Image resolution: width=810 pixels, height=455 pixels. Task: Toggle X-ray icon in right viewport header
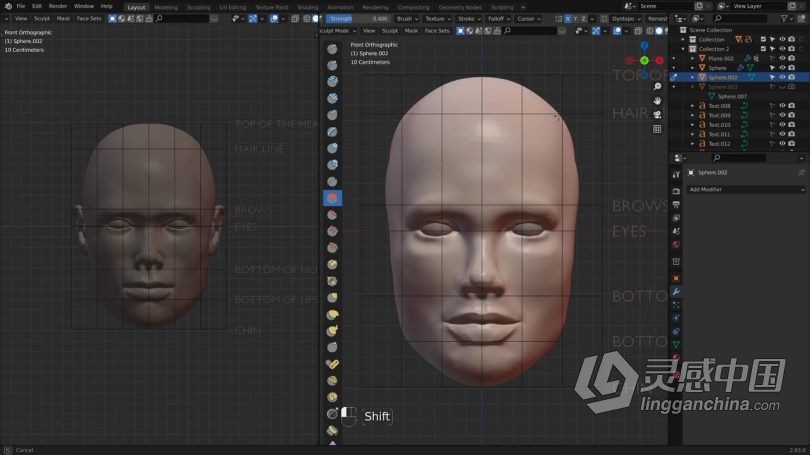(638, 31)
